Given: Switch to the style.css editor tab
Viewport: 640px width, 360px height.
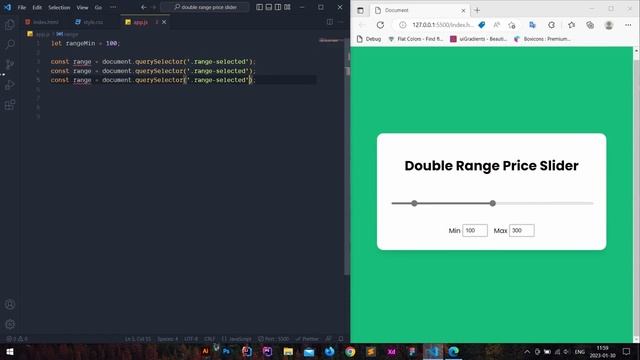Looking at the screenshot, I should coord(89,22).
